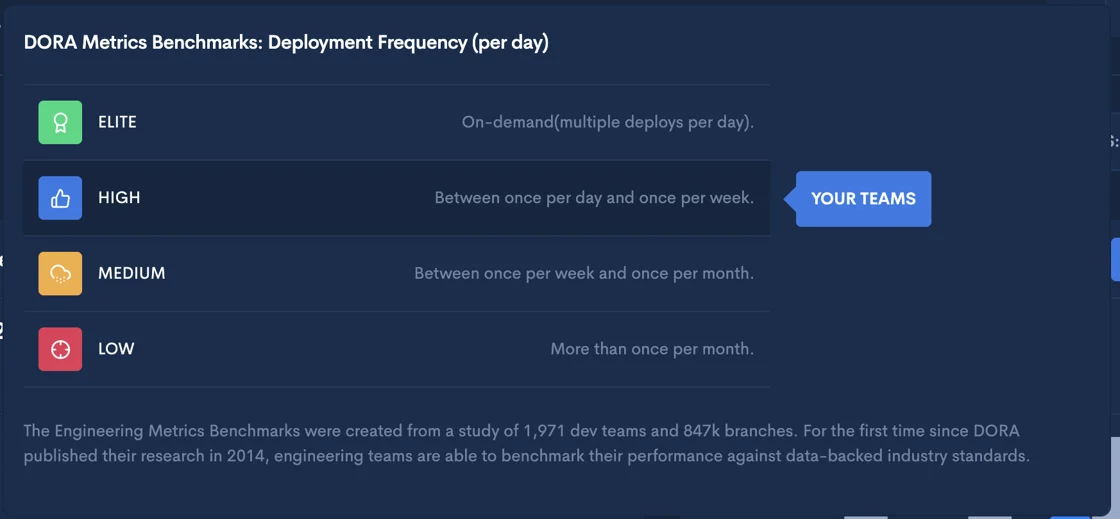Screen dimensions: 1120x519
Task: Select the MEDIUM benchmark label
Action: 132,273
